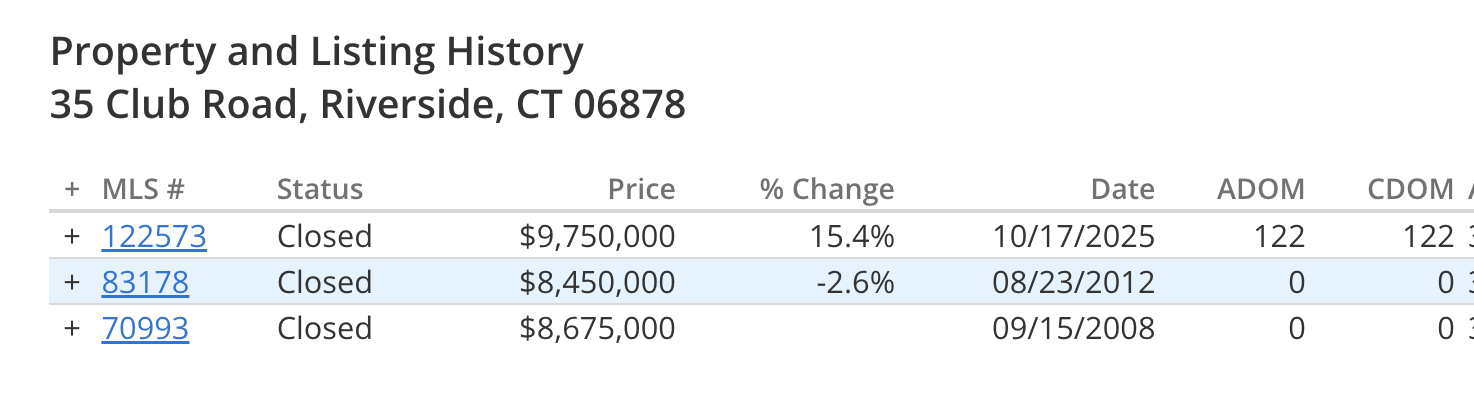The width and height of the screenshot is (1474, 408).
Task: Click the 10/17/2025 closed date cell
Action: point(1074,237)
